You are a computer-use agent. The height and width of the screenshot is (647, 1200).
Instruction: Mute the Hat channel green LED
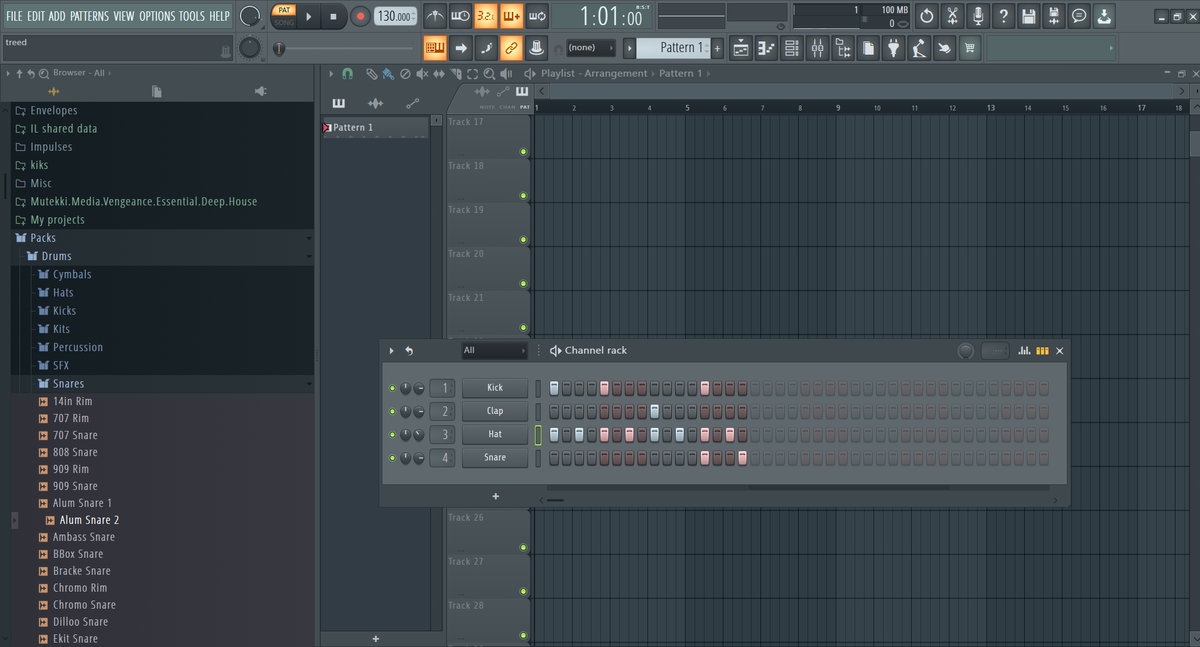[392, 435]
